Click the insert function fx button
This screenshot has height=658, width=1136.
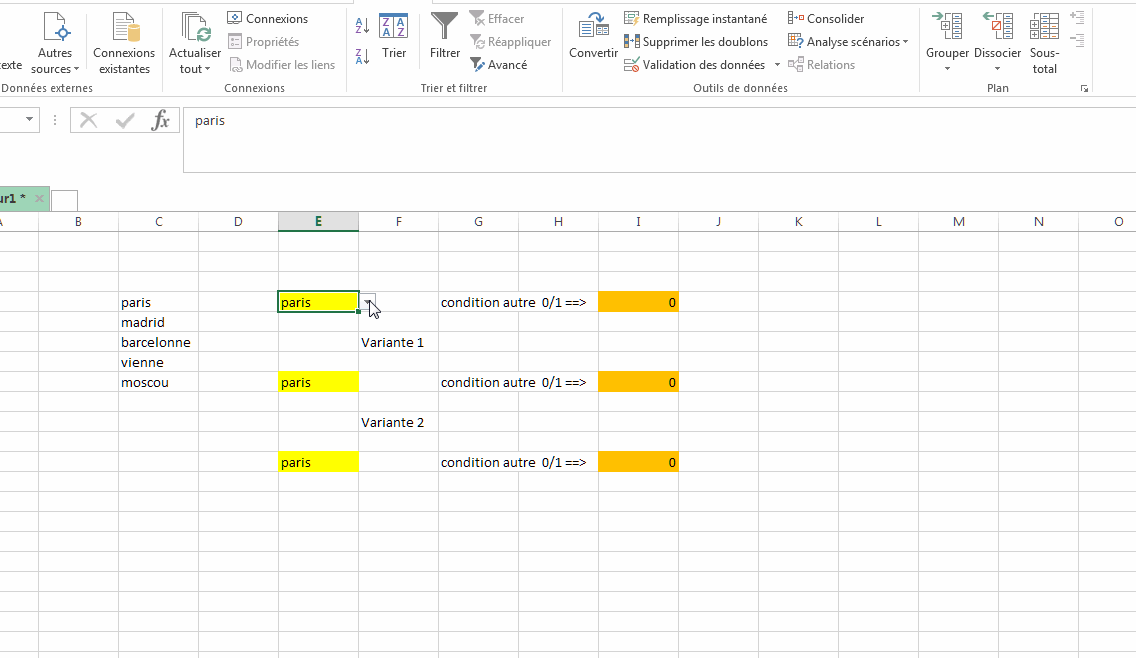tap(160, 121)
